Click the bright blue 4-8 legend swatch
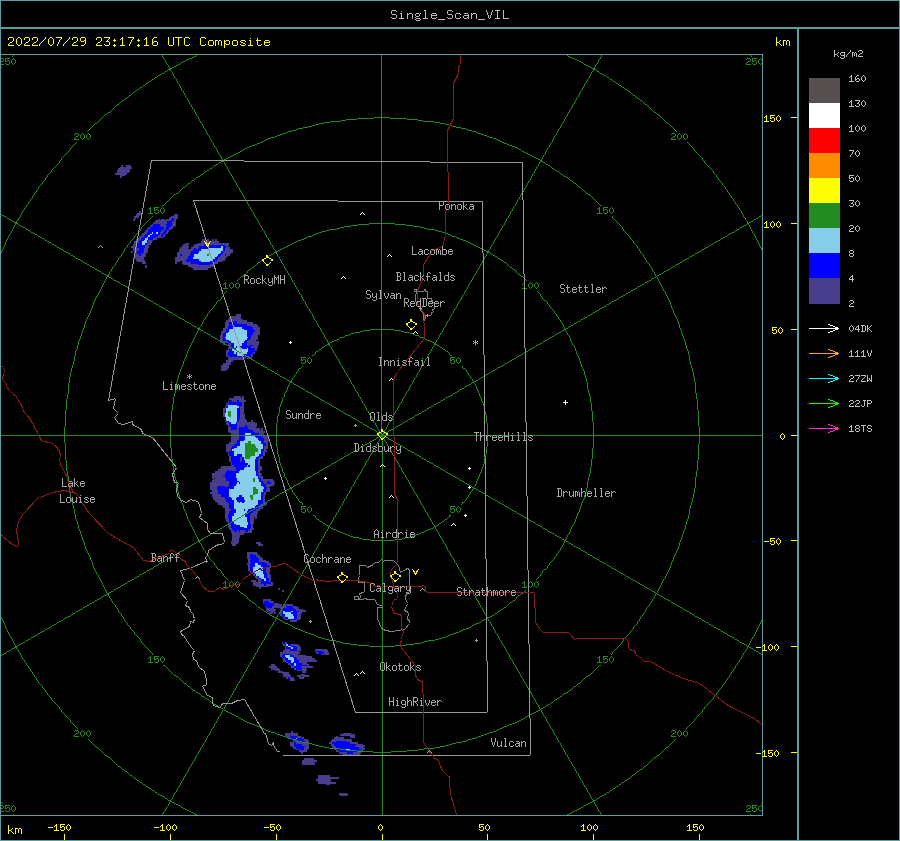Screen dimensions: 900x841 (x=824, y=265)
